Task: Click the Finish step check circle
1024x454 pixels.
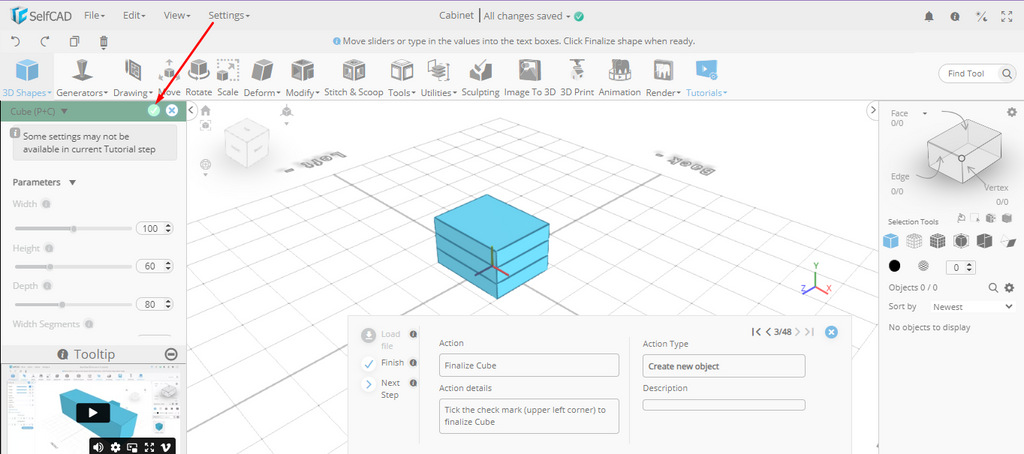Action: (x=368, y=363)
